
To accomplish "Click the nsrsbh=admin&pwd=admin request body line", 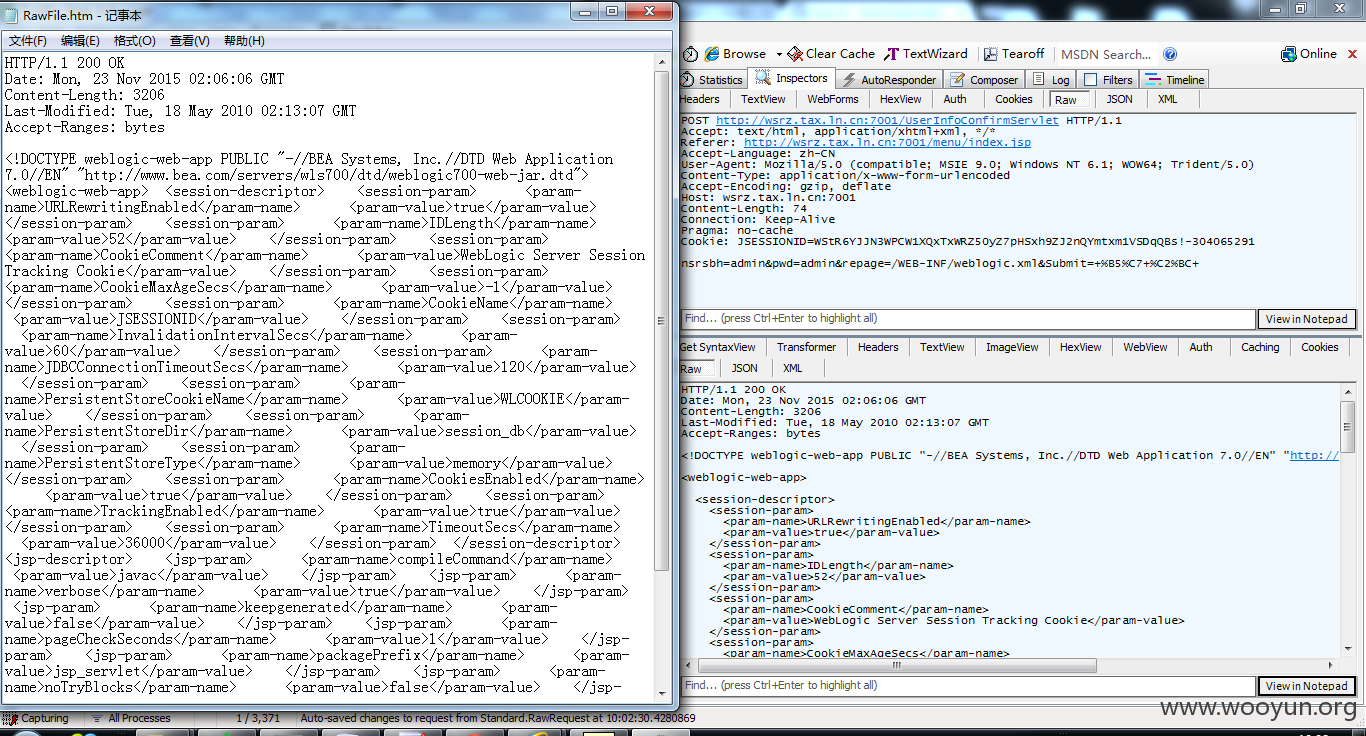I will (x=939, y=263).
